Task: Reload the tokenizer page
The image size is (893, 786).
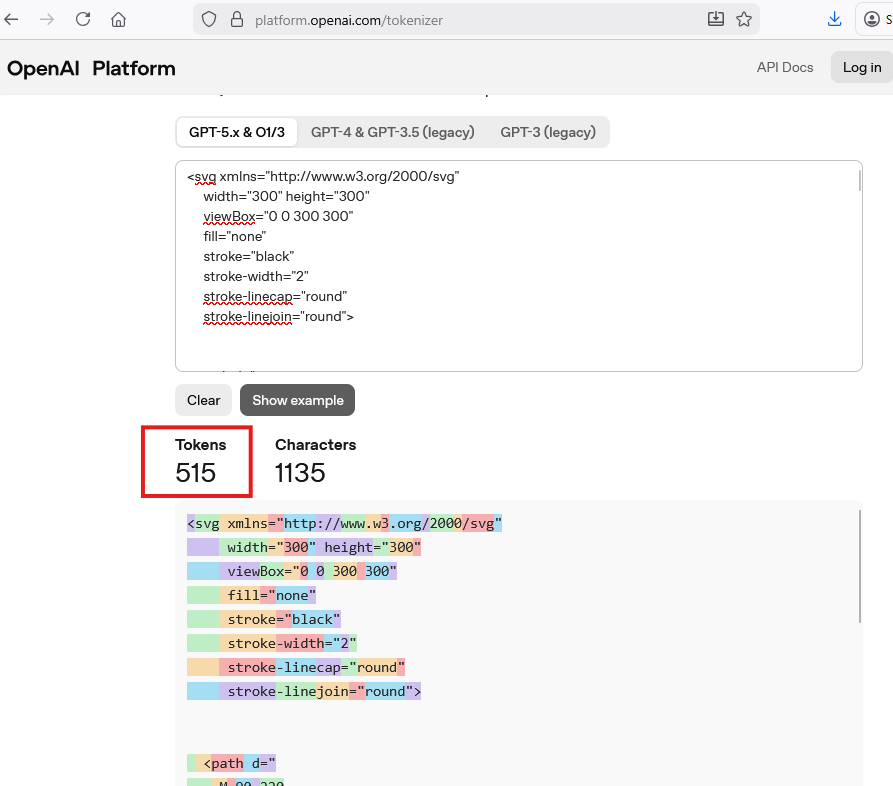Action: pyautogui.click(x=82, y=19)
